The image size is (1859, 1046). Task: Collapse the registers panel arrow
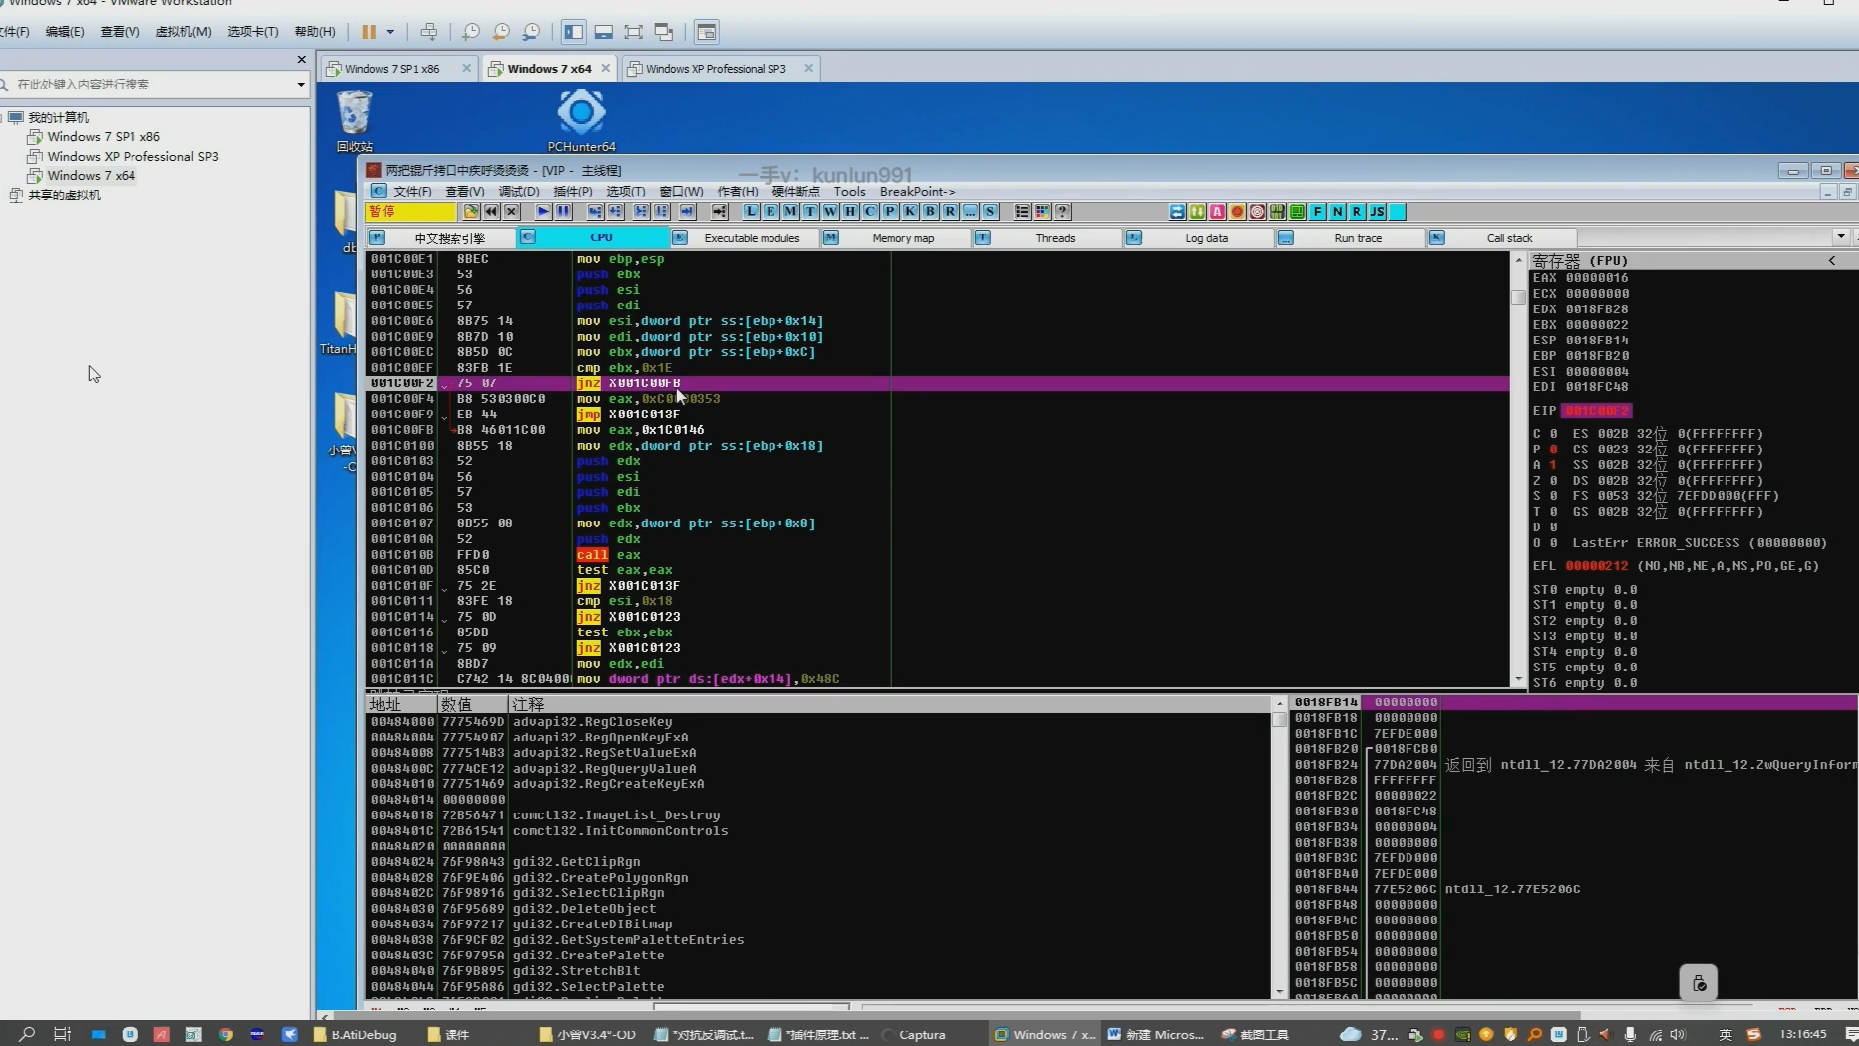1832,260
